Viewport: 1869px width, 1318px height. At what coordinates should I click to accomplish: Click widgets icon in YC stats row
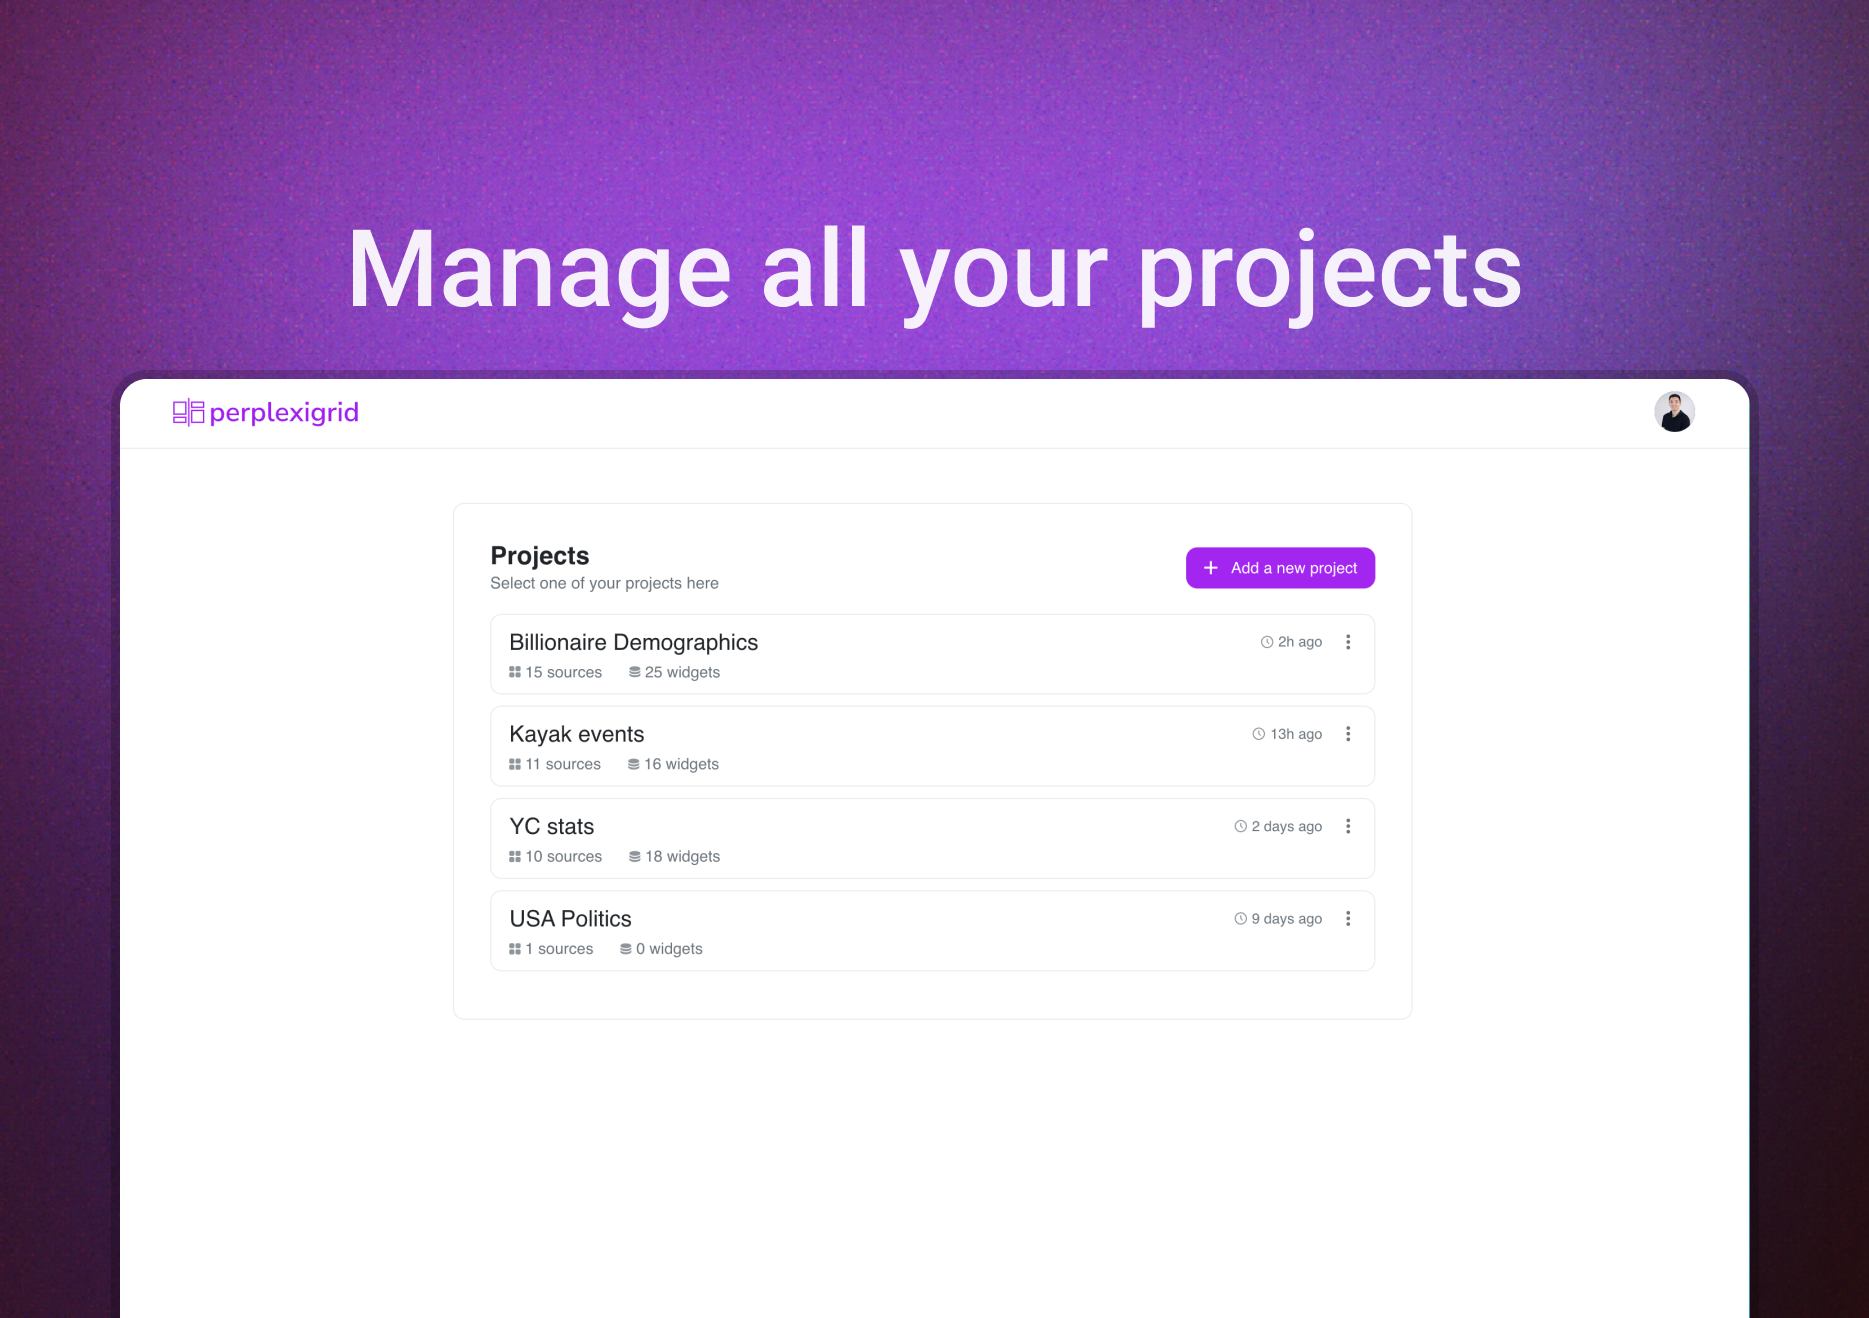point(634,856)
